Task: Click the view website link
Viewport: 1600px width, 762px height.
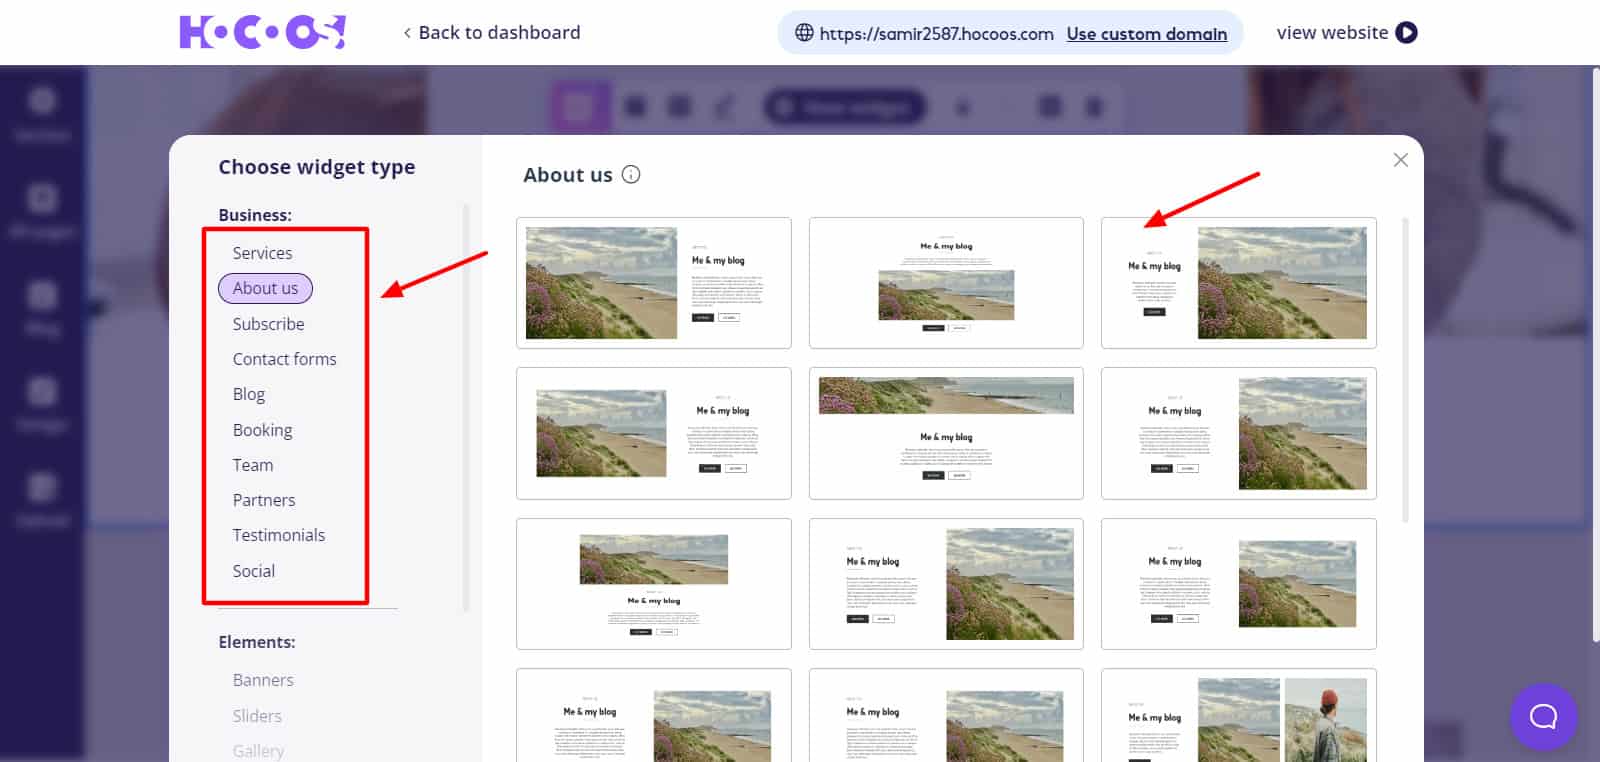Action: coord(1331,33)
